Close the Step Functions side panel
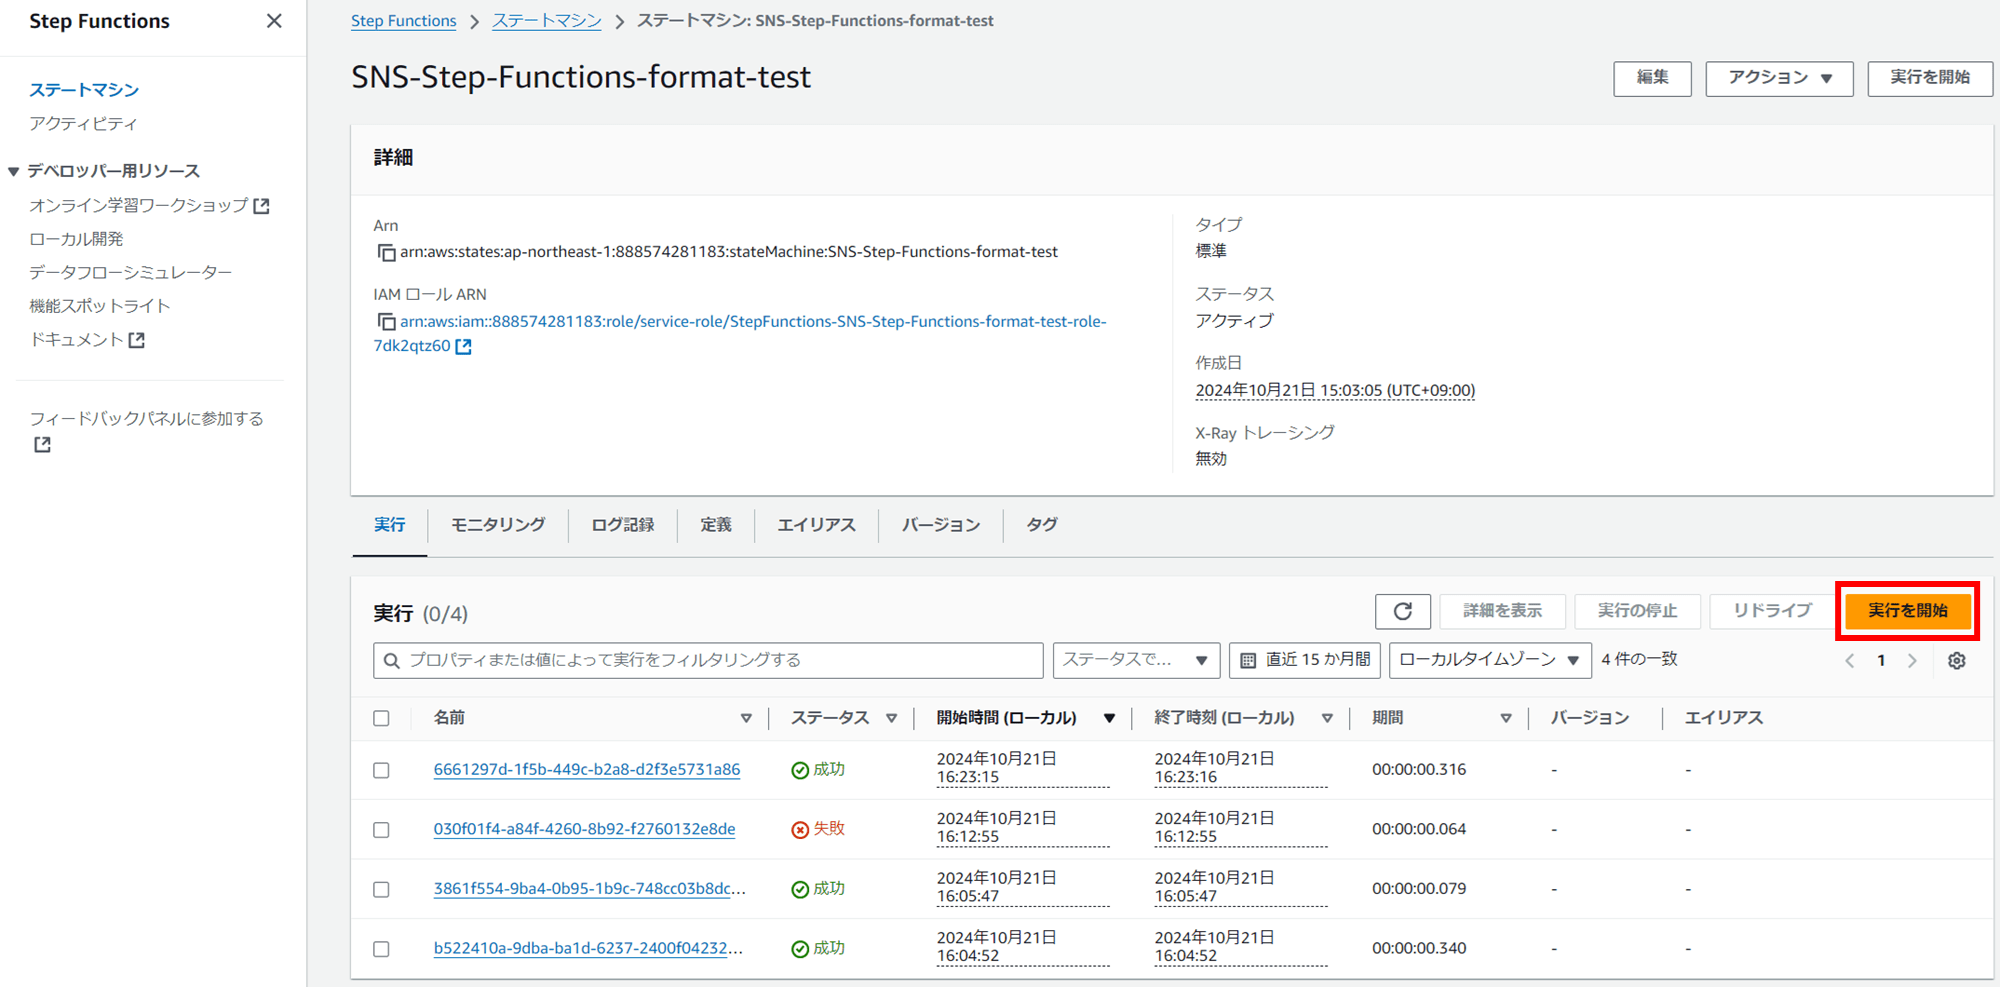The height and width of the screenshot is (987, 2000). pyautogui.click(x=274, y=21)
